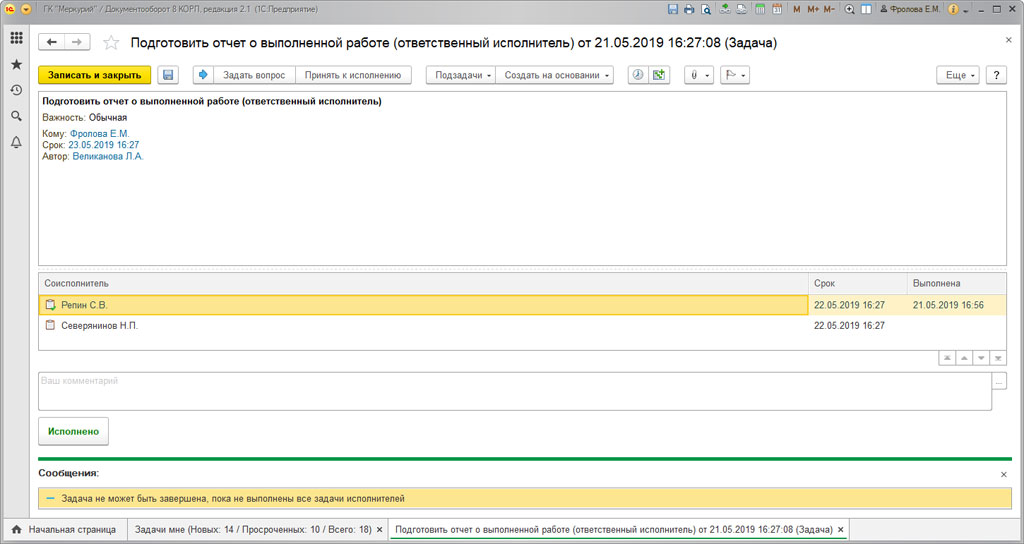Switch to the Задачи мне tab

point(252,529)
